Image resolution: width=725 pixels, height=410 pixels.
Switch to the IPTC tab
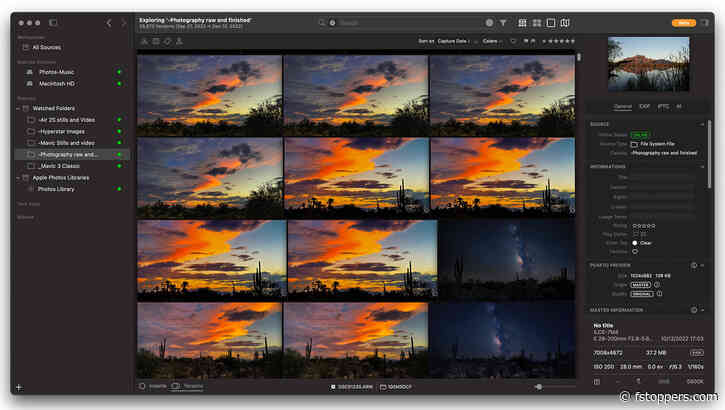click(x=663, y=106)
